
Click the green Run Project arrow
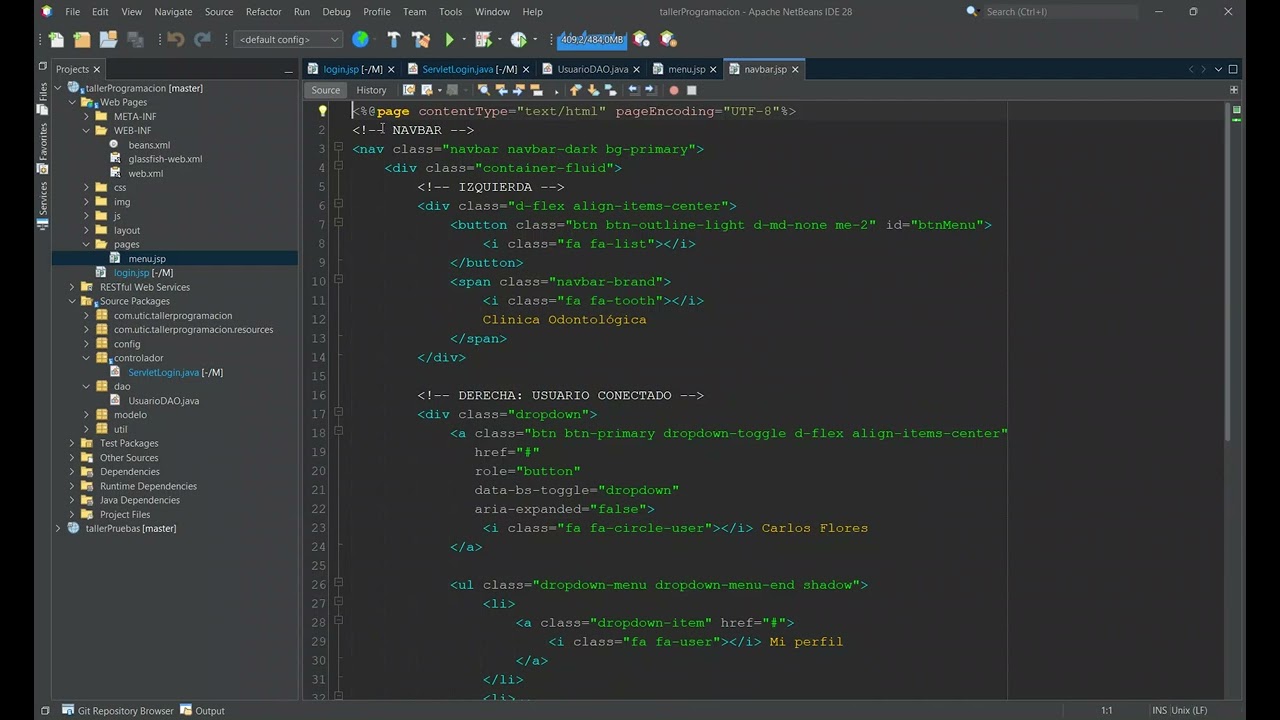tap(450, 40)
